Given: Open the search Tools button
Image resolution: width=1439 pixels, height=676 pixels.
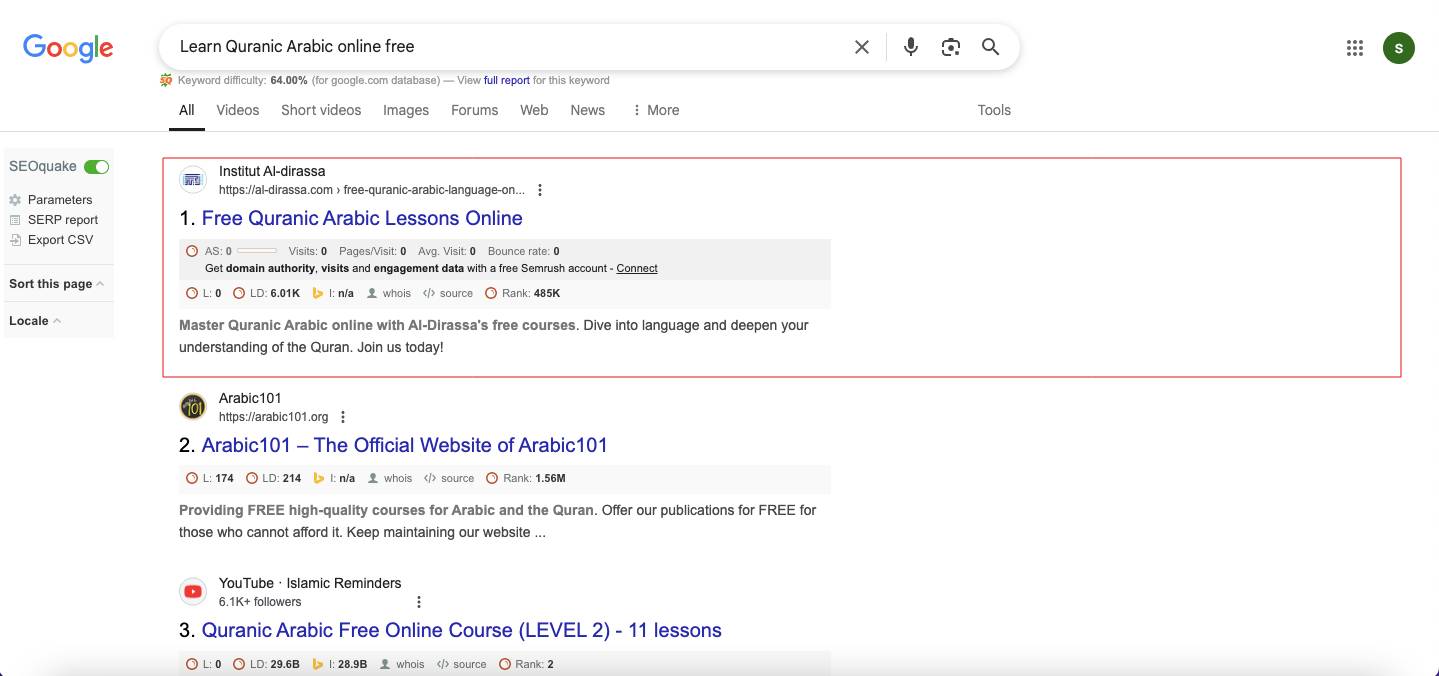Looking at the screenshot, I should coord(994,110).
